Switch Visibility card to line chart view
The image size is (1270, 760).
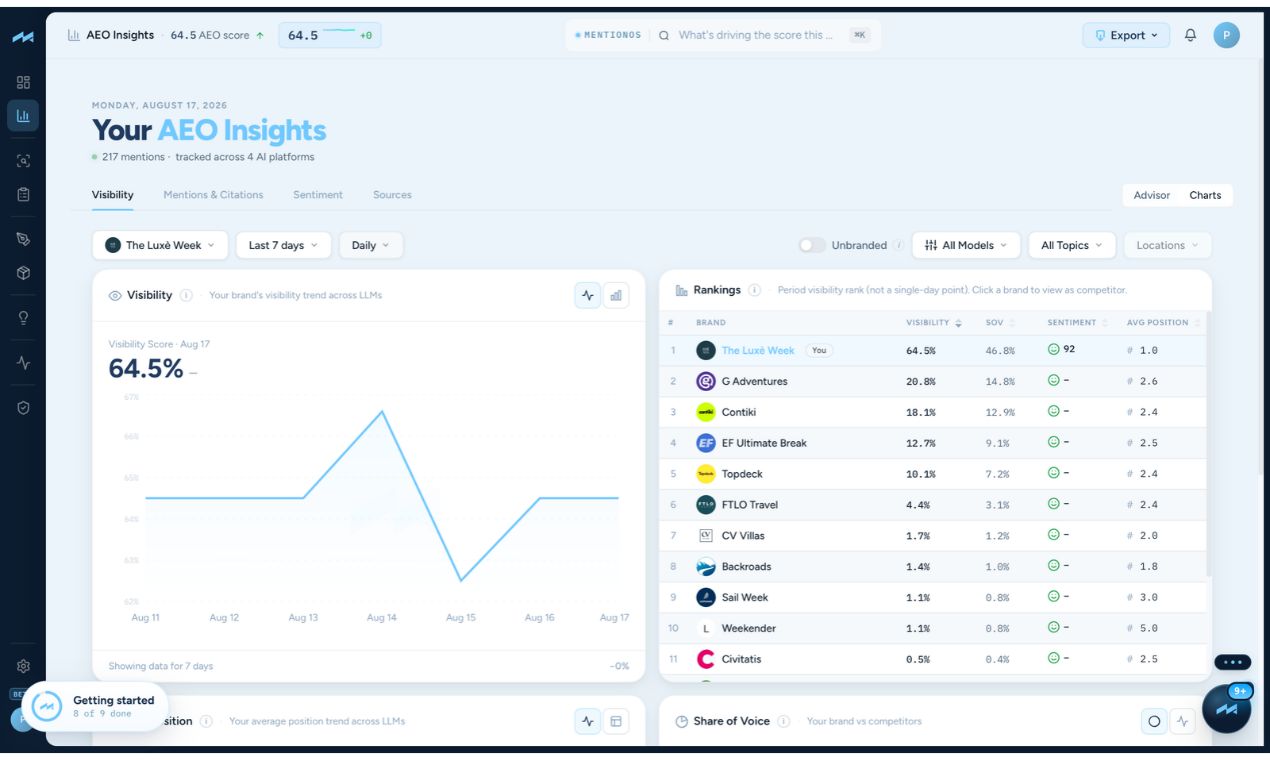pyautogui.click(x=588, y=295)
